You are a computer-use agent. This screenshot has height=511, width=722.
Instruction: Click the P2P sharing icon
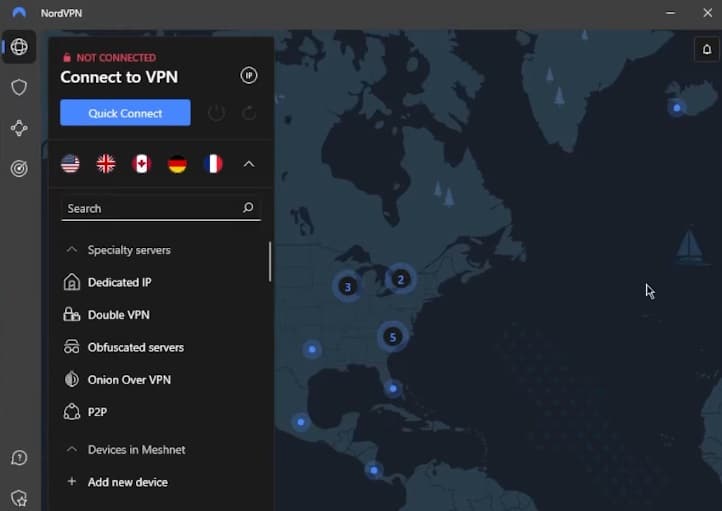pyautogui.click(x=71, y=412)
